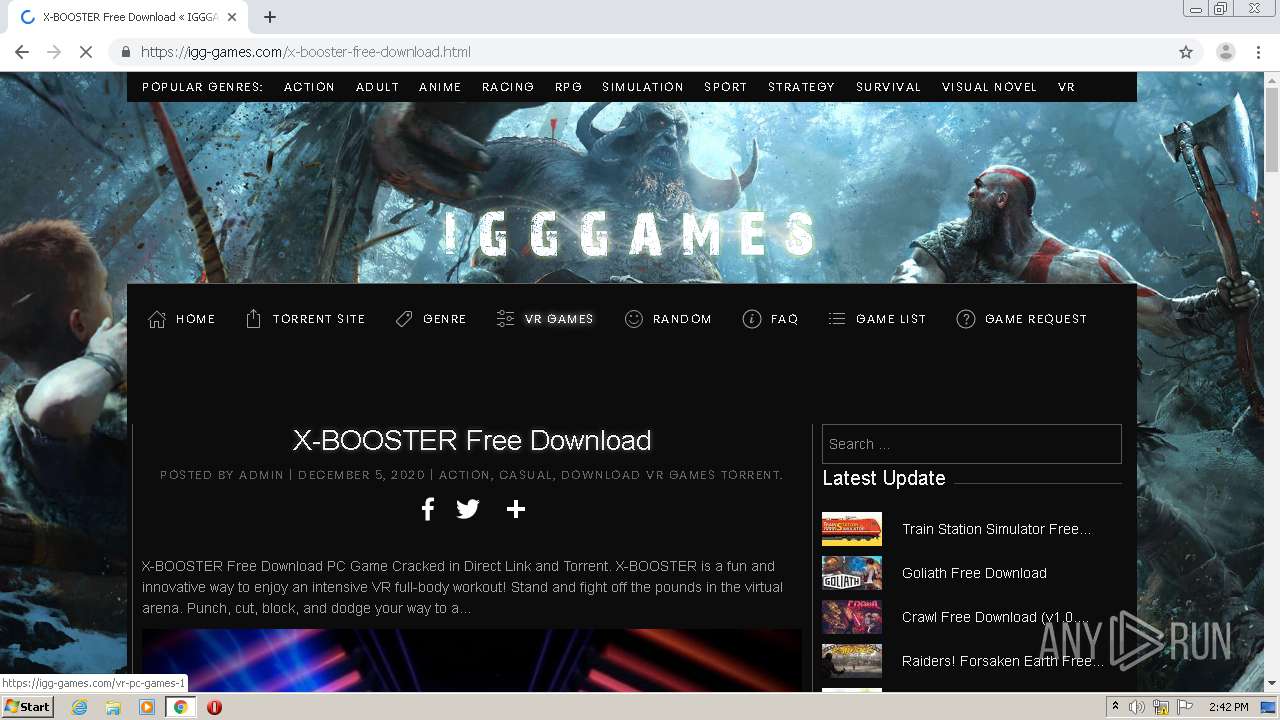This screenshot has width=1280, height=720.
Task: Bookmark this page with star icon
Action: click(1186, 52)
